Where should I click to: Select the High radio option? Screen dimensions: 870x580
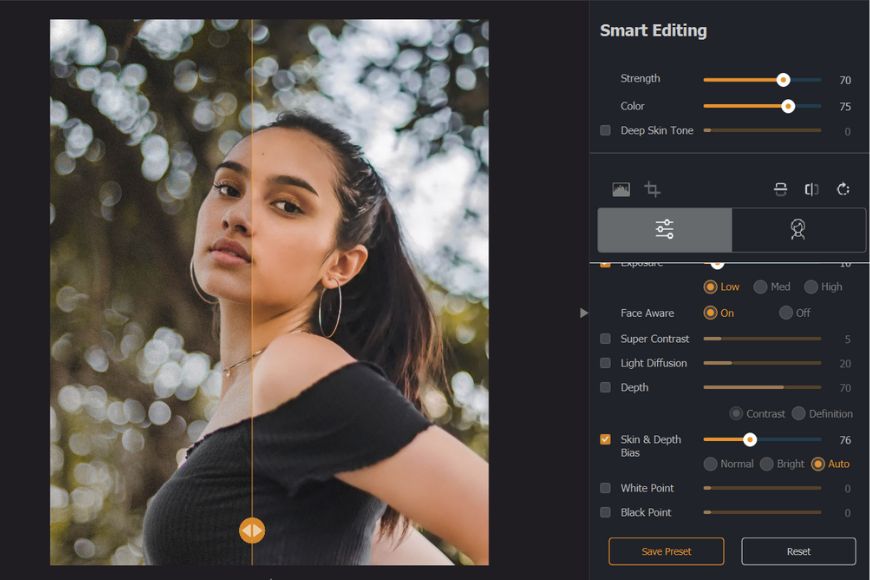point(811,287)
